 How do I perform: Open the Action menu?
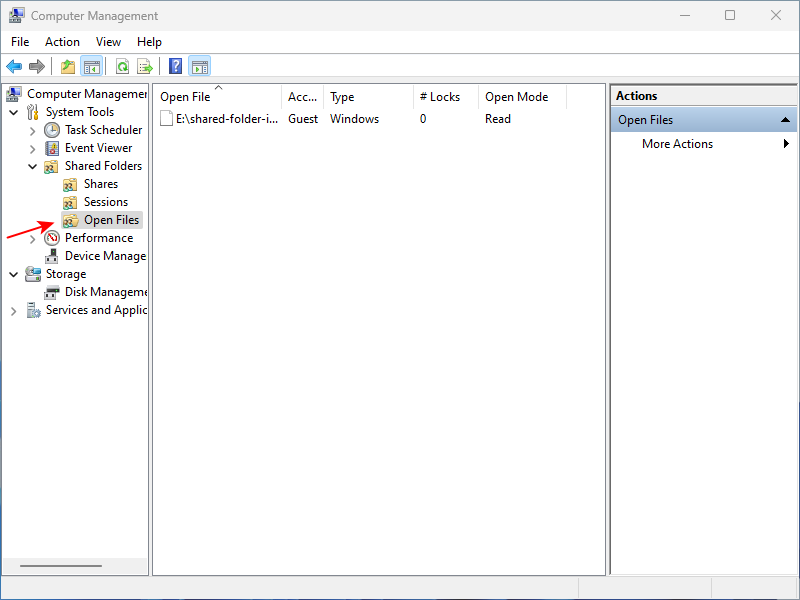coord(62,42)
